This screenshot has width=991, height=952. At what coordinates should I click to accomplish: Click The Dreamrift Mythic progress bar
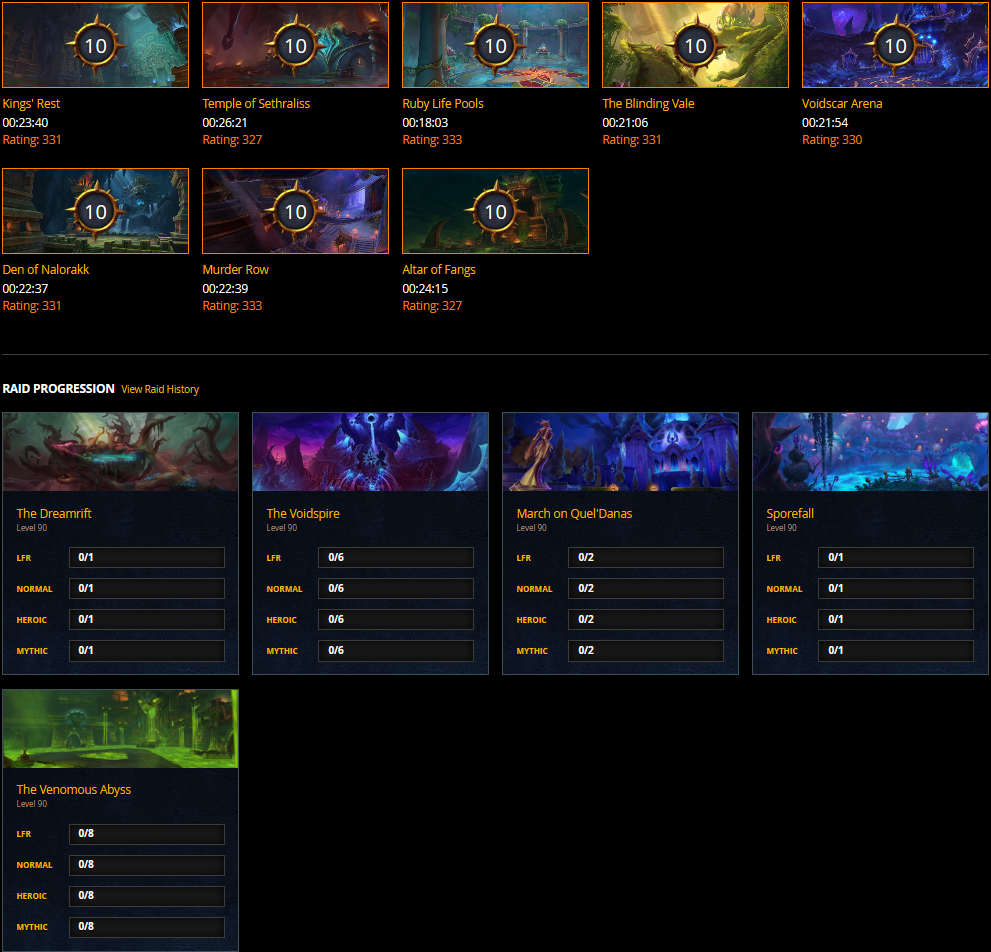coord(147,650)
